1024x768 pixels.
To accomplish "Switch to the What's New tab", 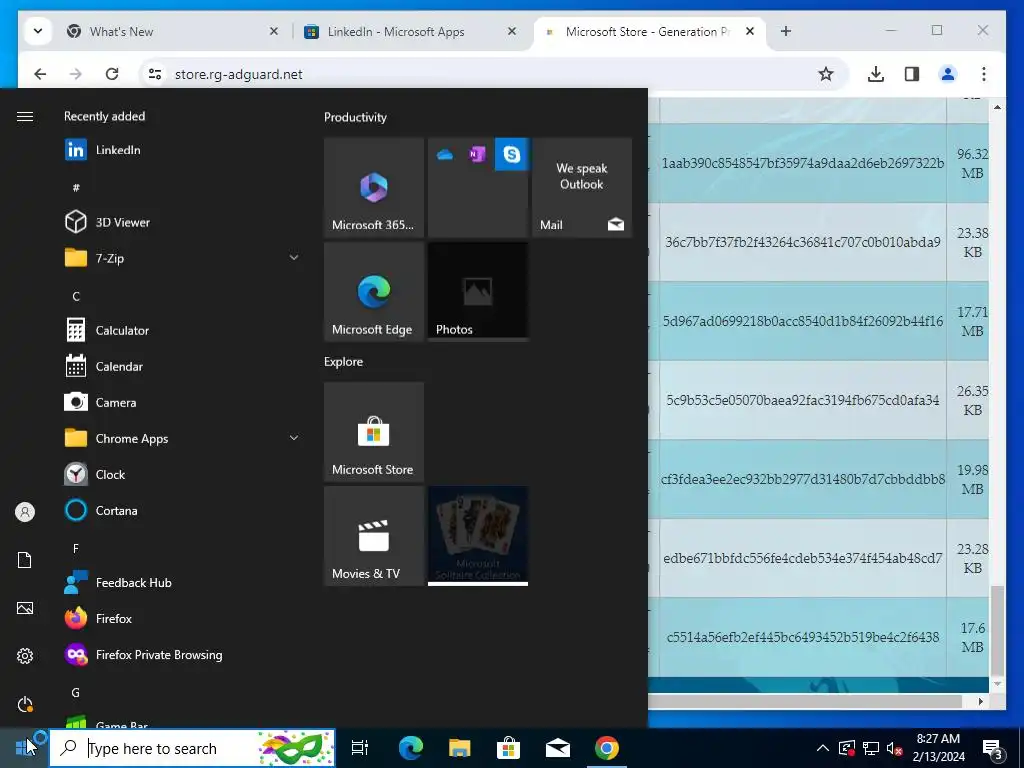I will [x=173, y=31].
